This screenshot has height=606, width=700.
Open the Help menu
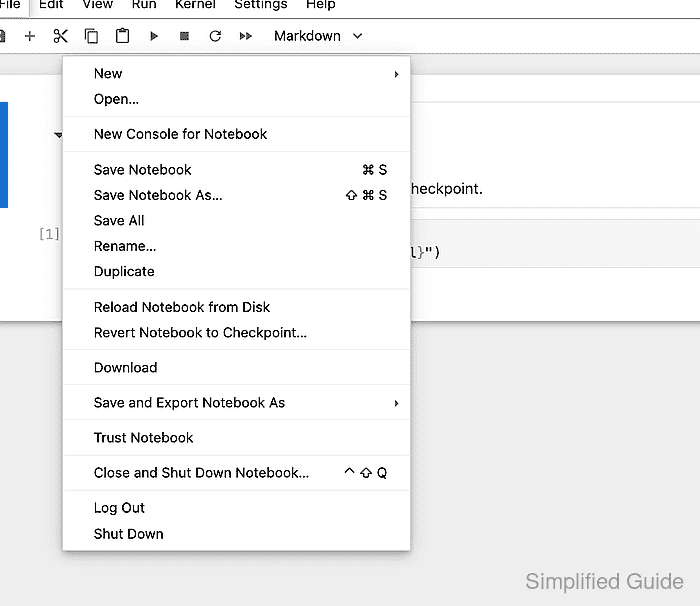pyautogui.click(x=321, y=5)
